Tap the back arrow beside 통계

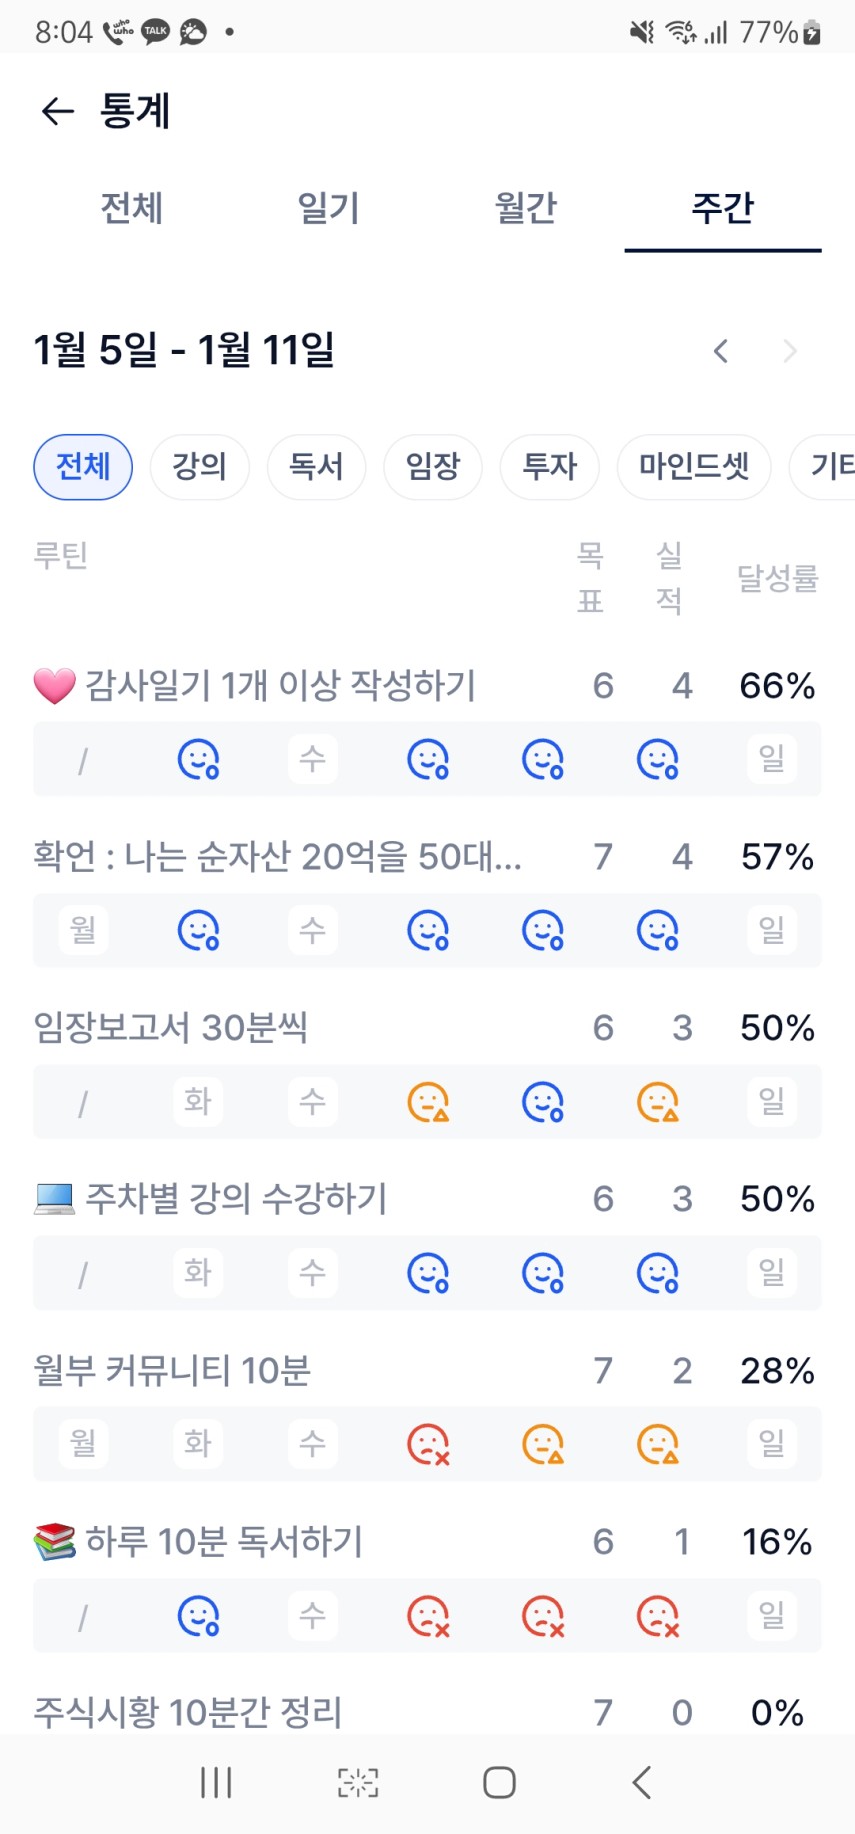(x=58, y=111)
